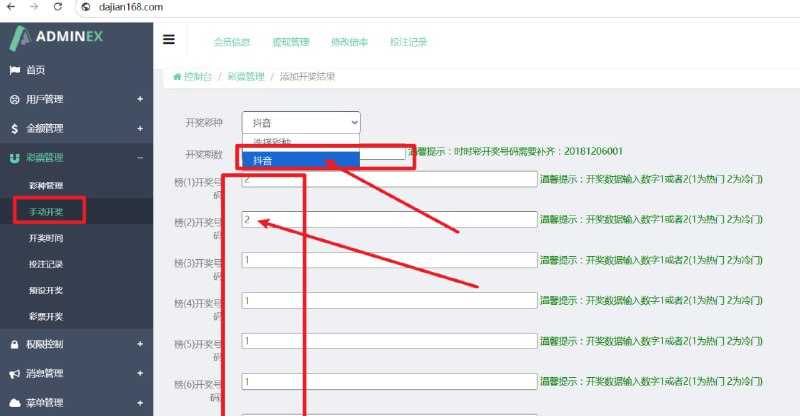
Task: Open 开奖时间 in sidebar submenu
Action: (x=46, y=238)
